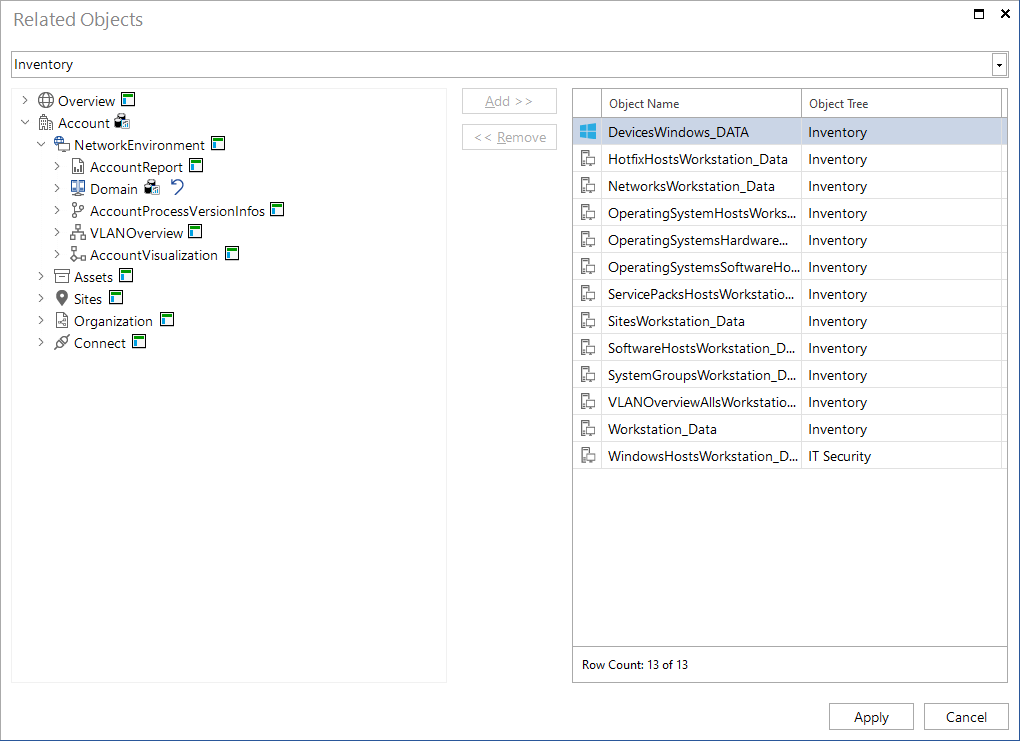Click the report icon beside AccountVisualization

(231, 254)
